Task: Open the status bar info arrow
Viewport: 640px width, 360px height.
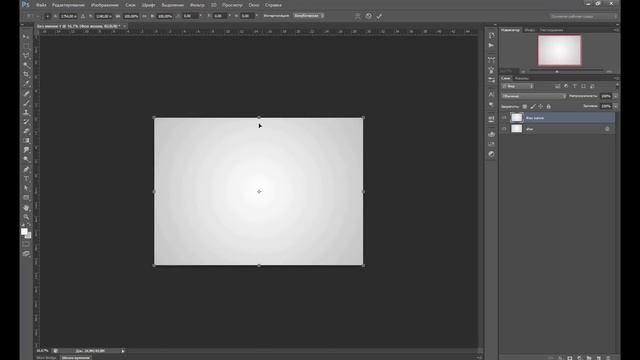Action: [x=122, y=351]
